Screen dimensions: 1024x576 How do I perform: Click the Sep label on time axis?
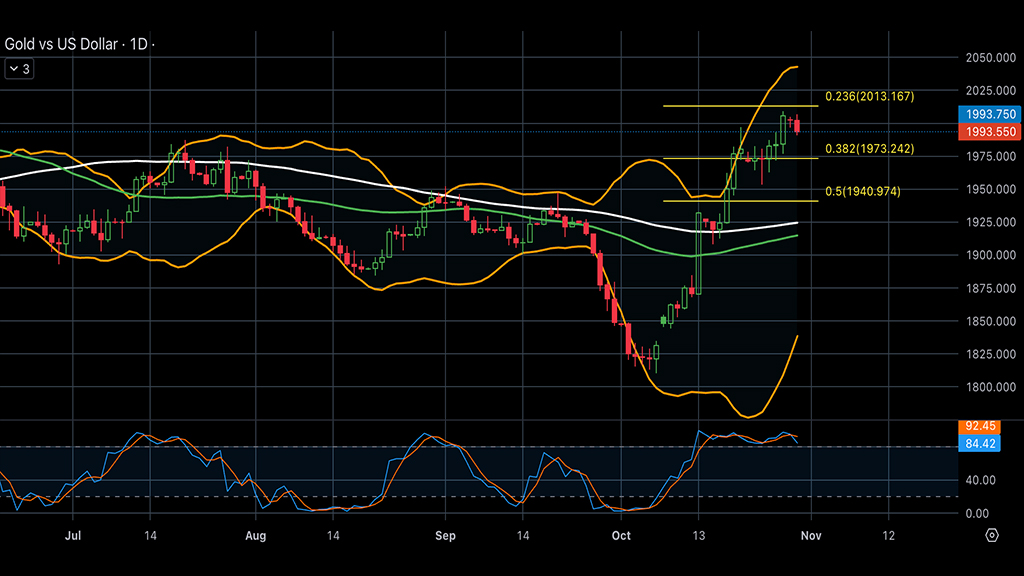pyautogui.click(x=445, y=536)
